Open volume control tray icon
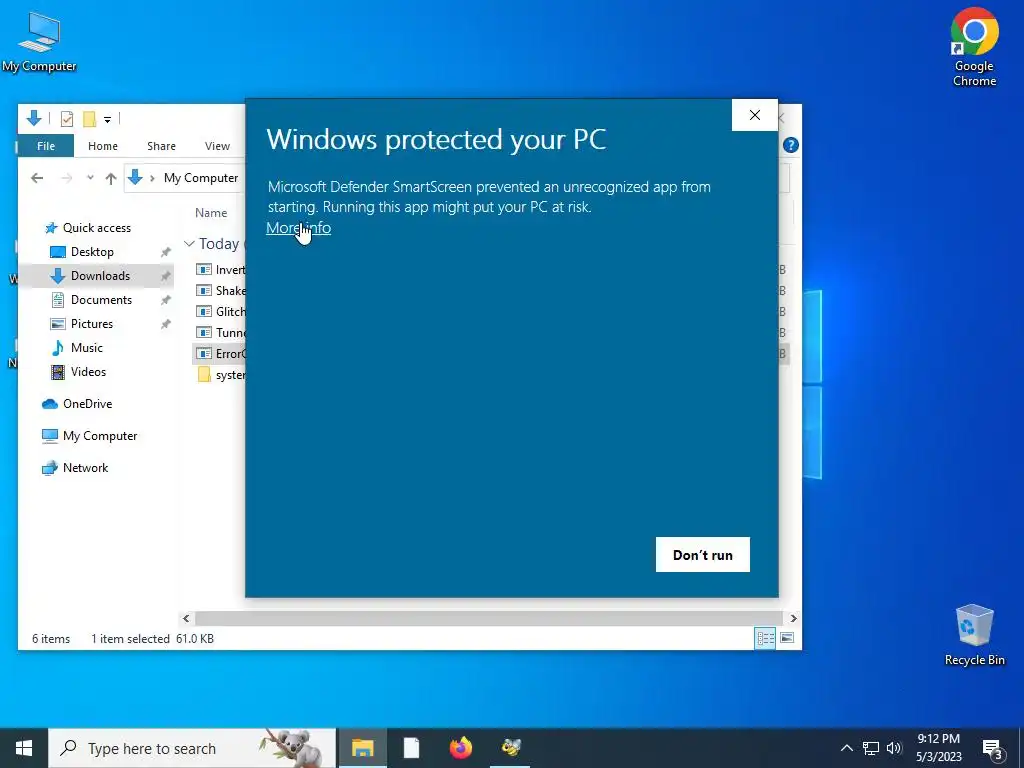This screenshot has width=1024, height=768. [894, 748]
